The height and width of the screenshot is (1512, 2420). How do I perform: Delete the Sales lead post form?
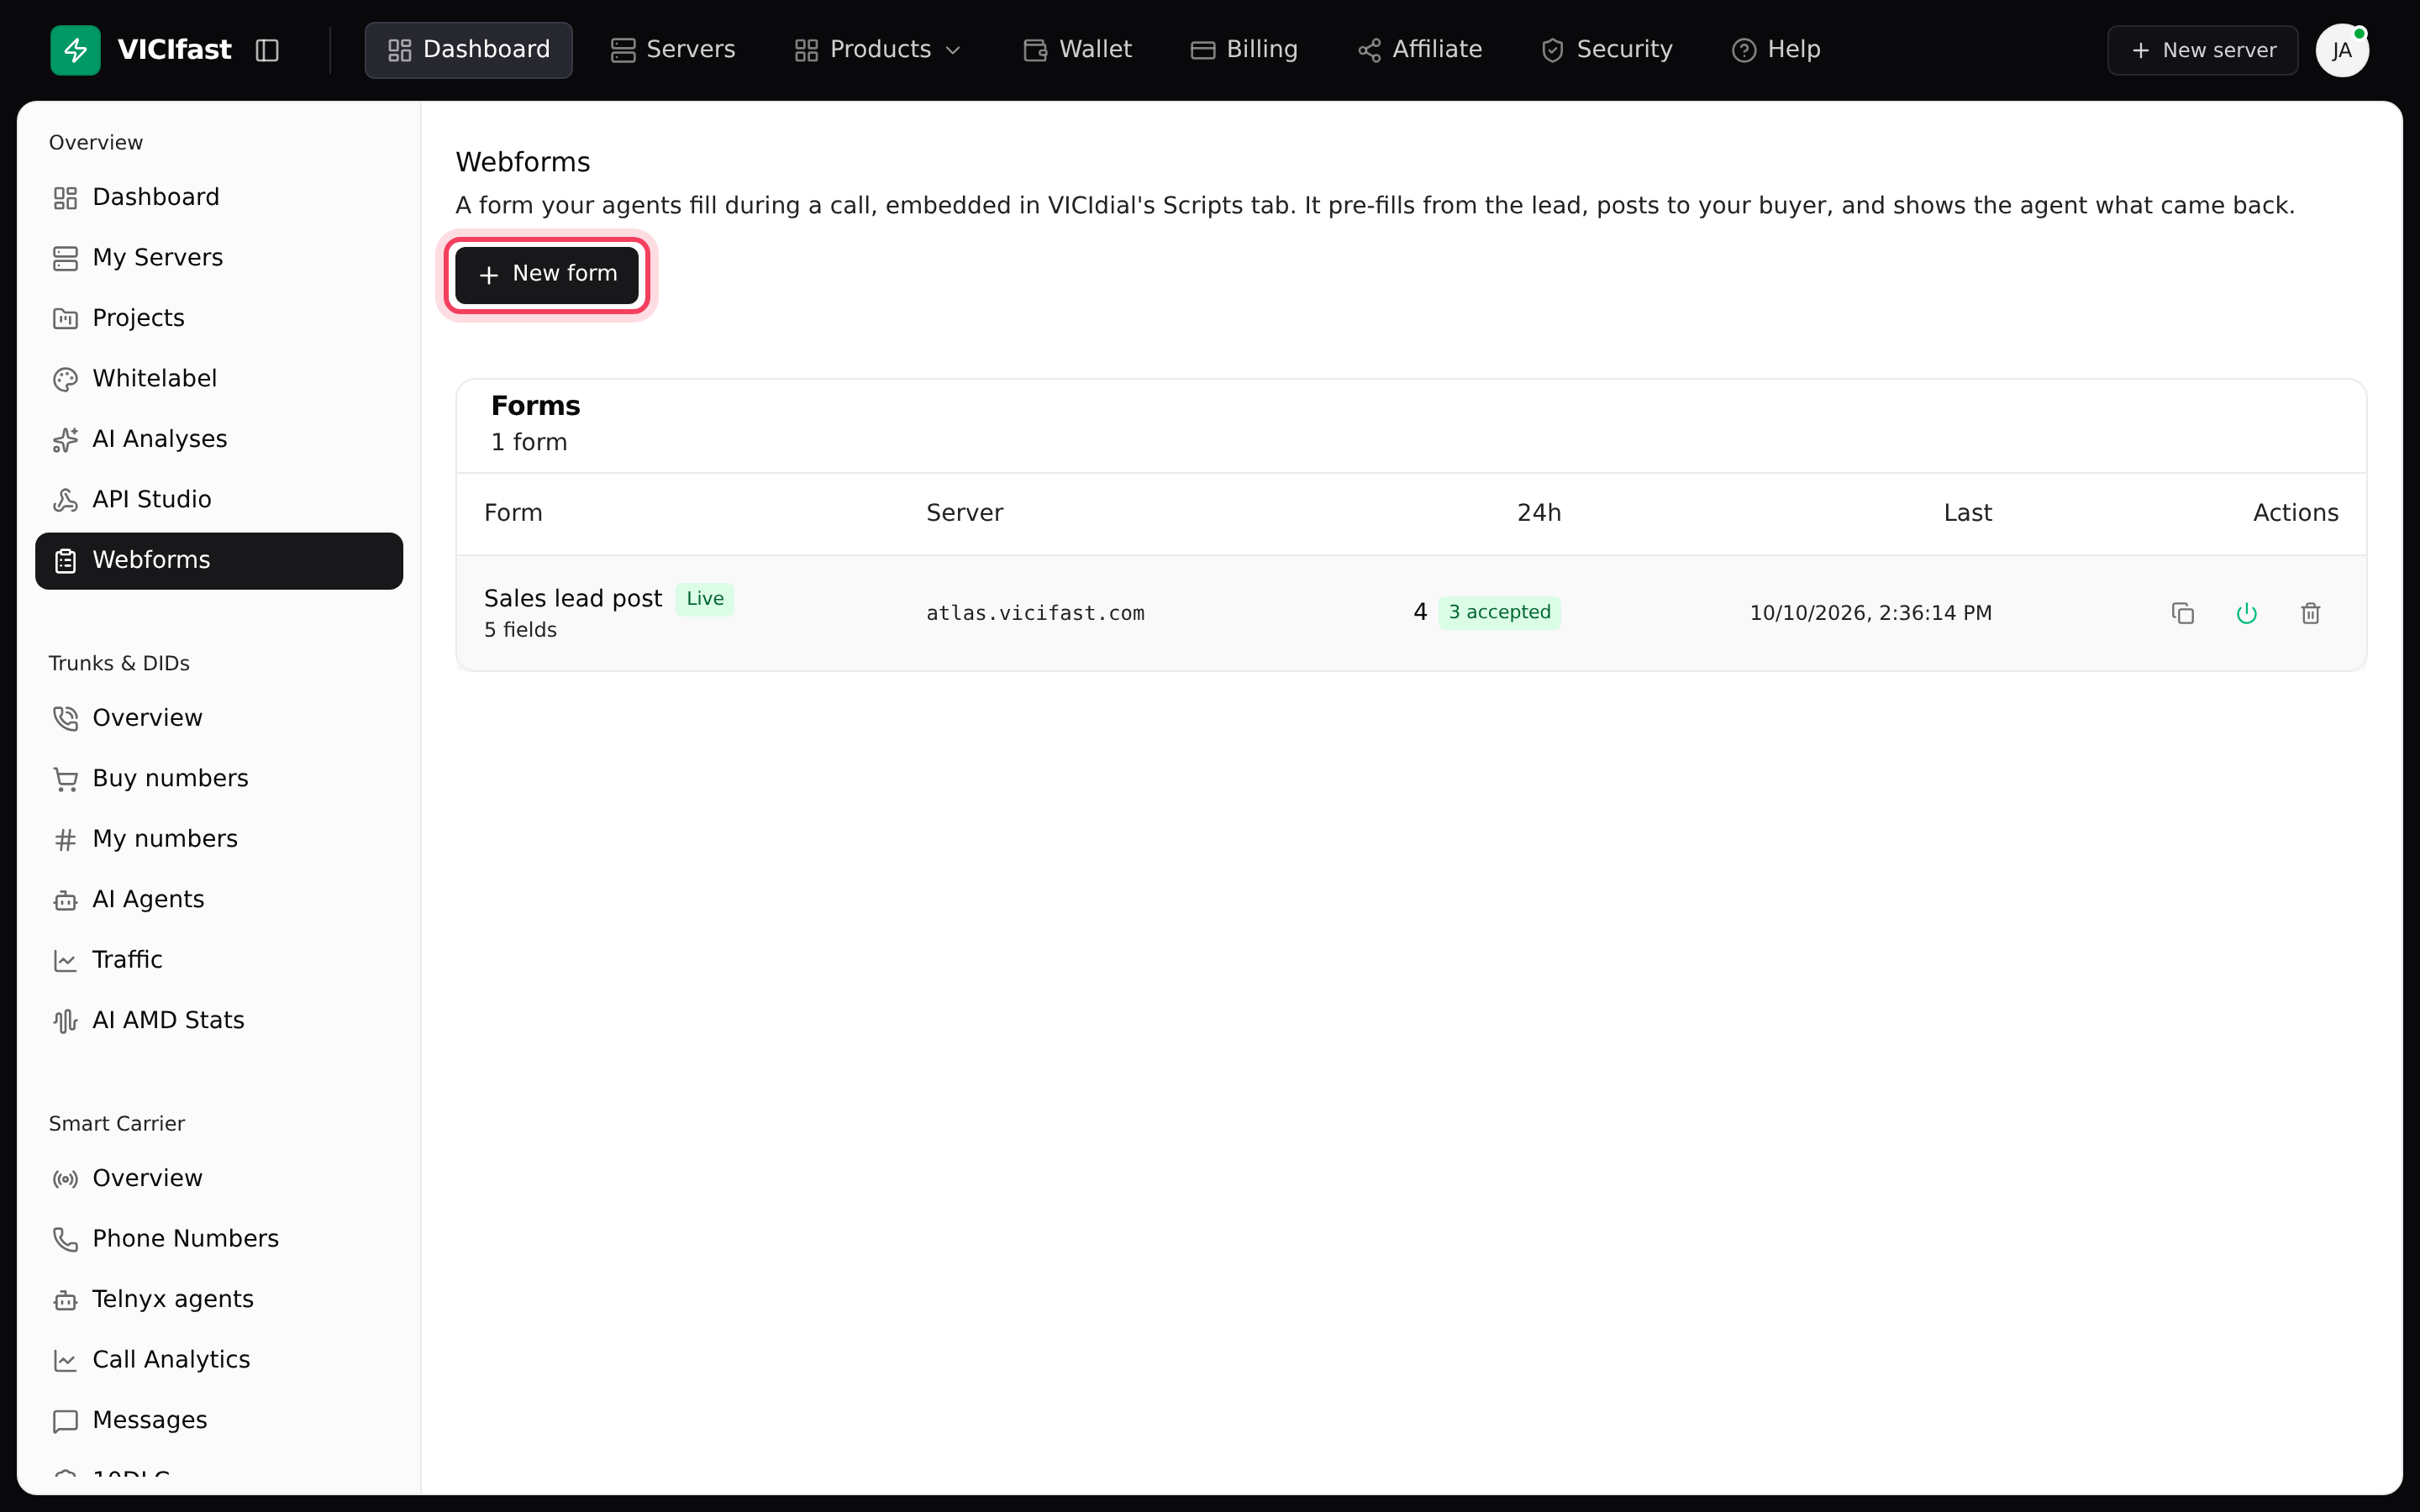pyautogui.click(x=2311, y=613)
